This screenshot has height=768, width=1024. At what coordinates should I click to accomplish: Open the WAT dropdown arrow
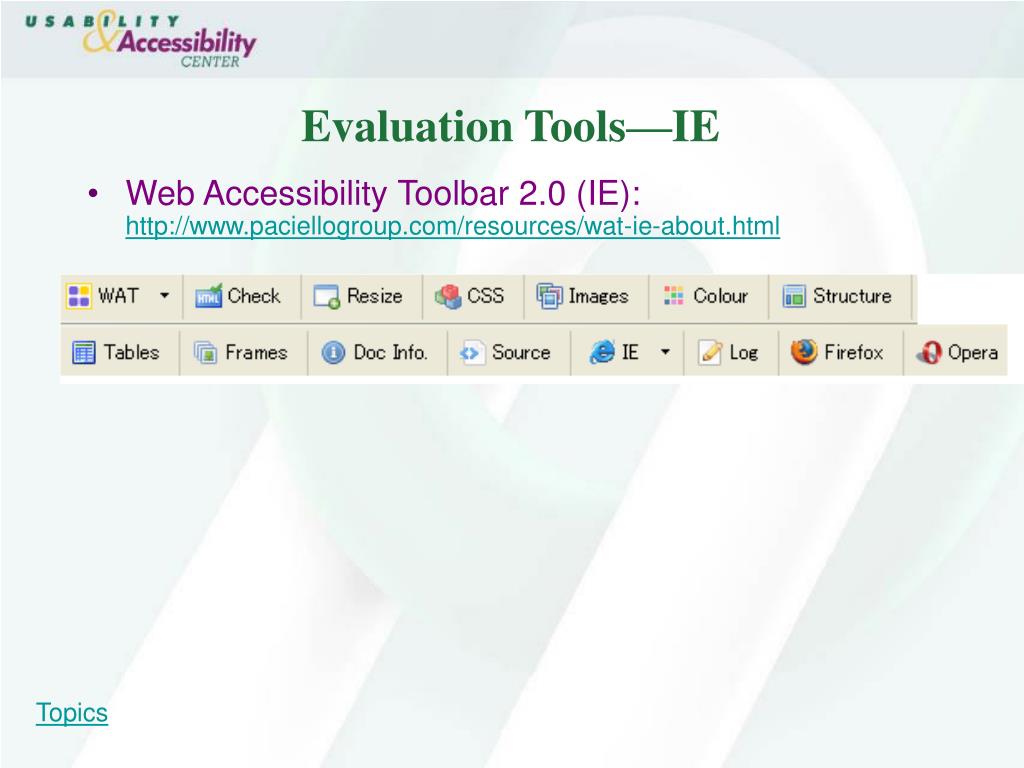(x=165, y=295)
